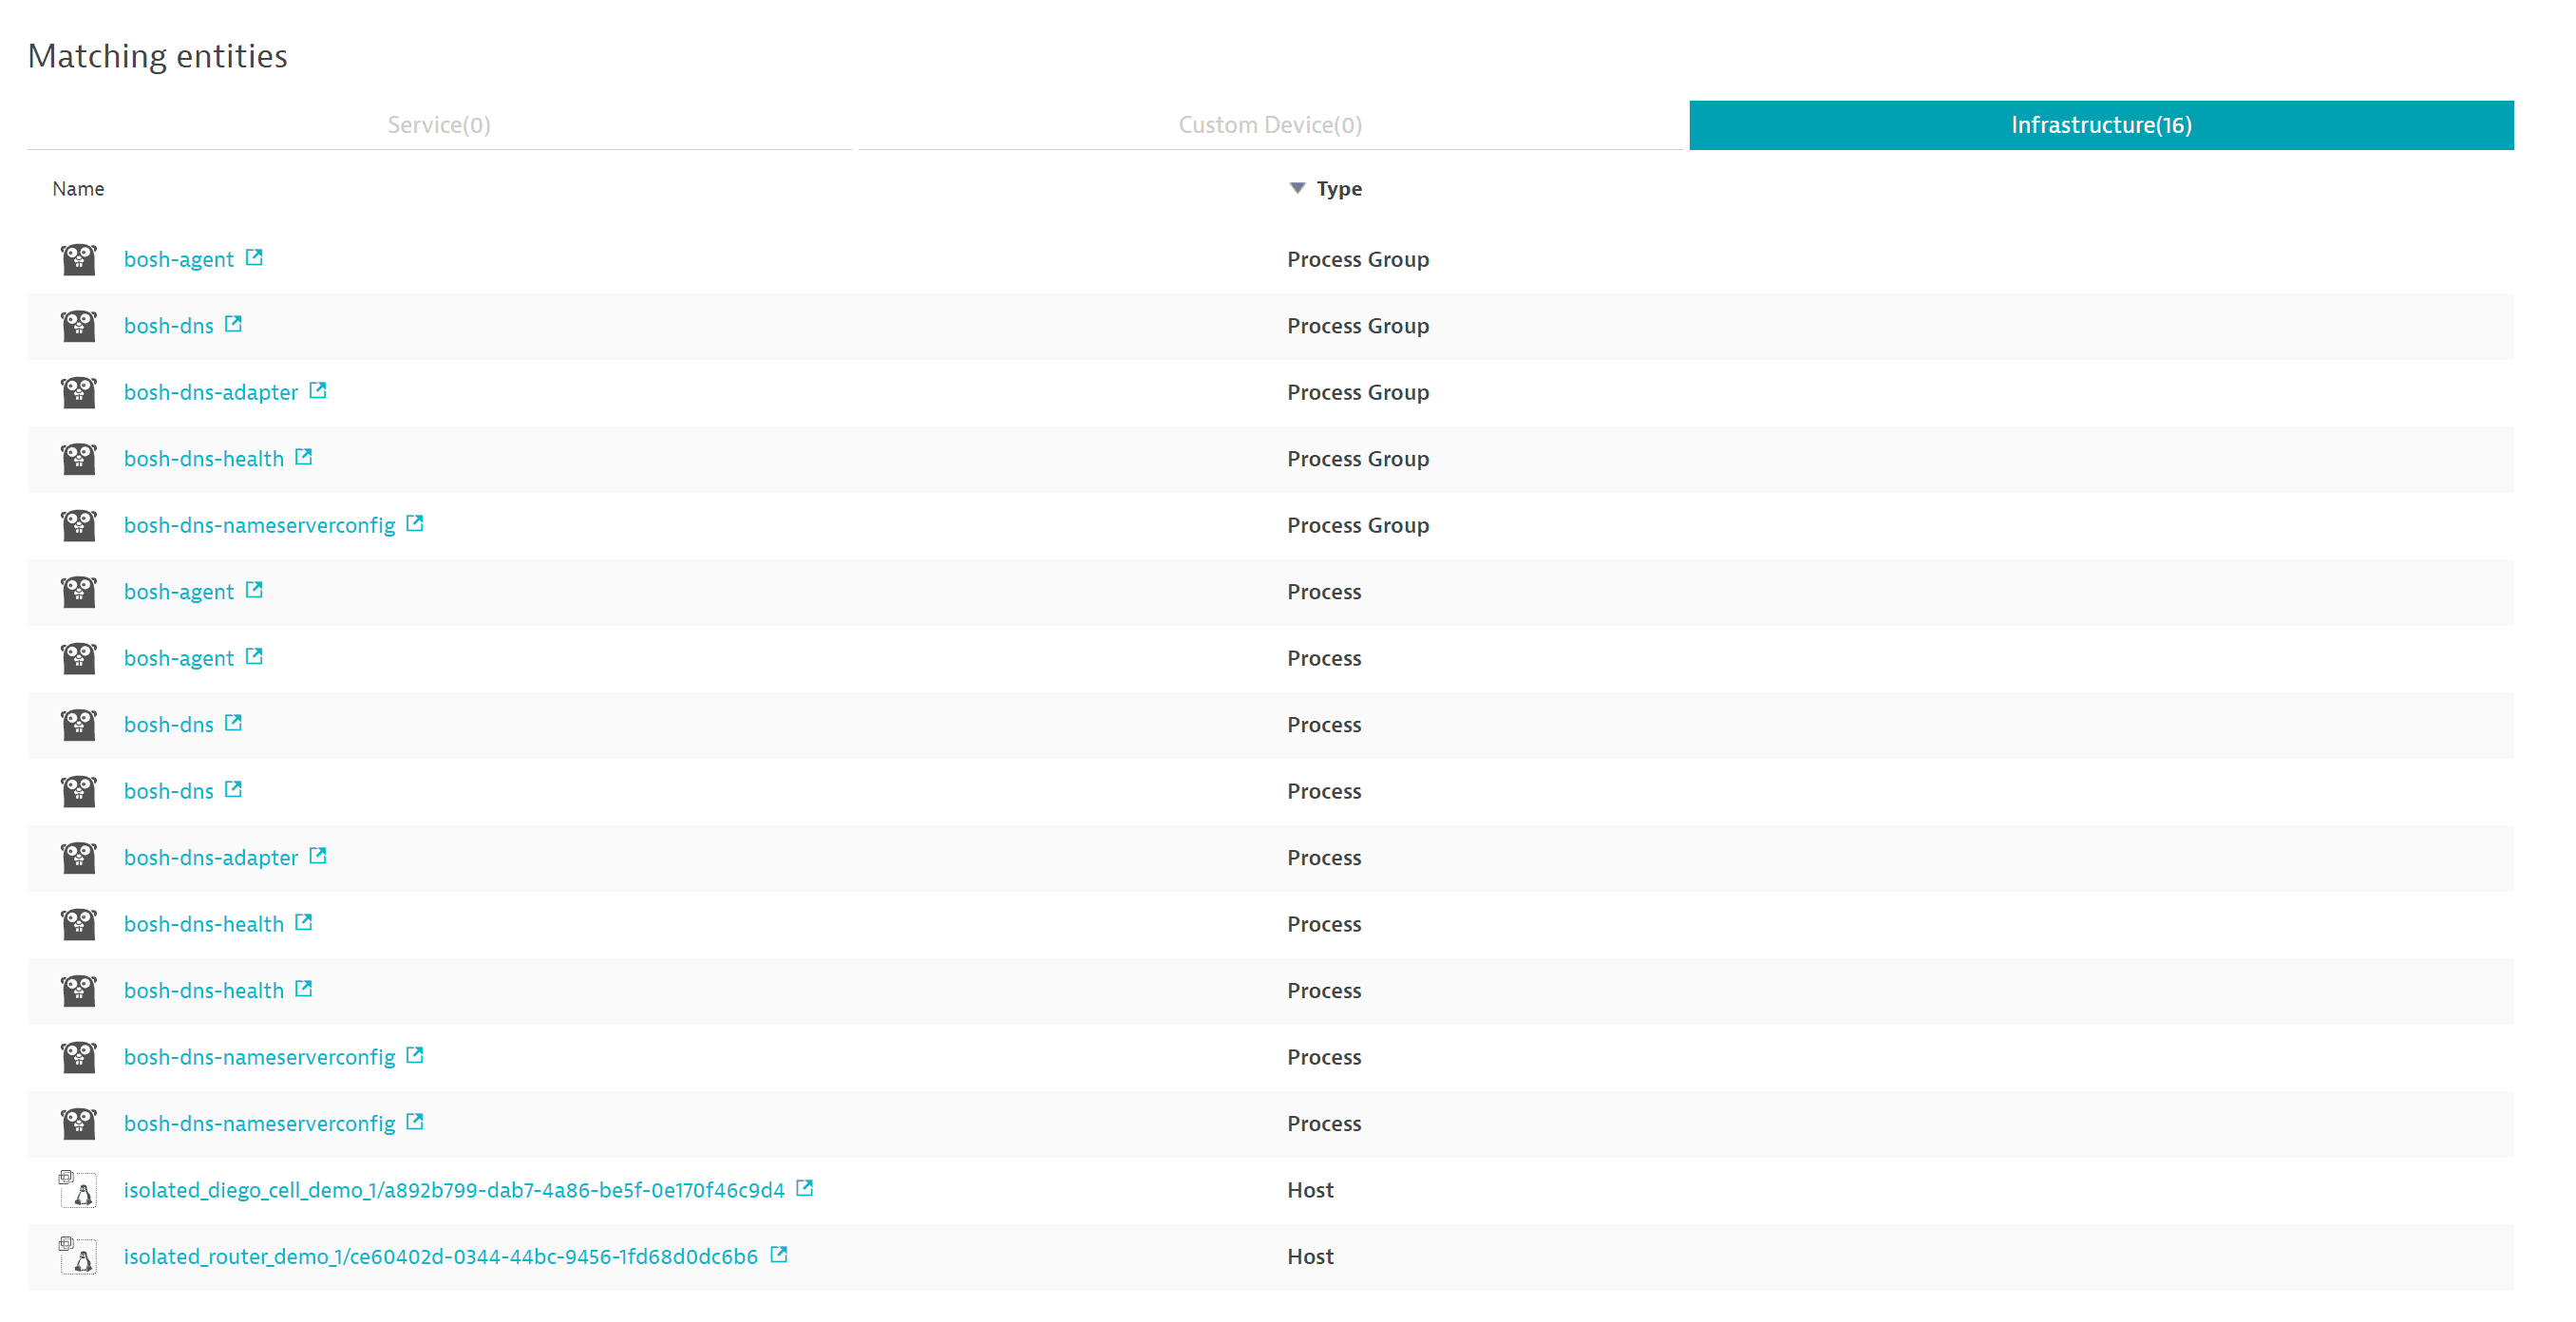Click Go gopher icon of bosh-dns Process Group
Screen dimensions: 2576x1322
(79, 326)
